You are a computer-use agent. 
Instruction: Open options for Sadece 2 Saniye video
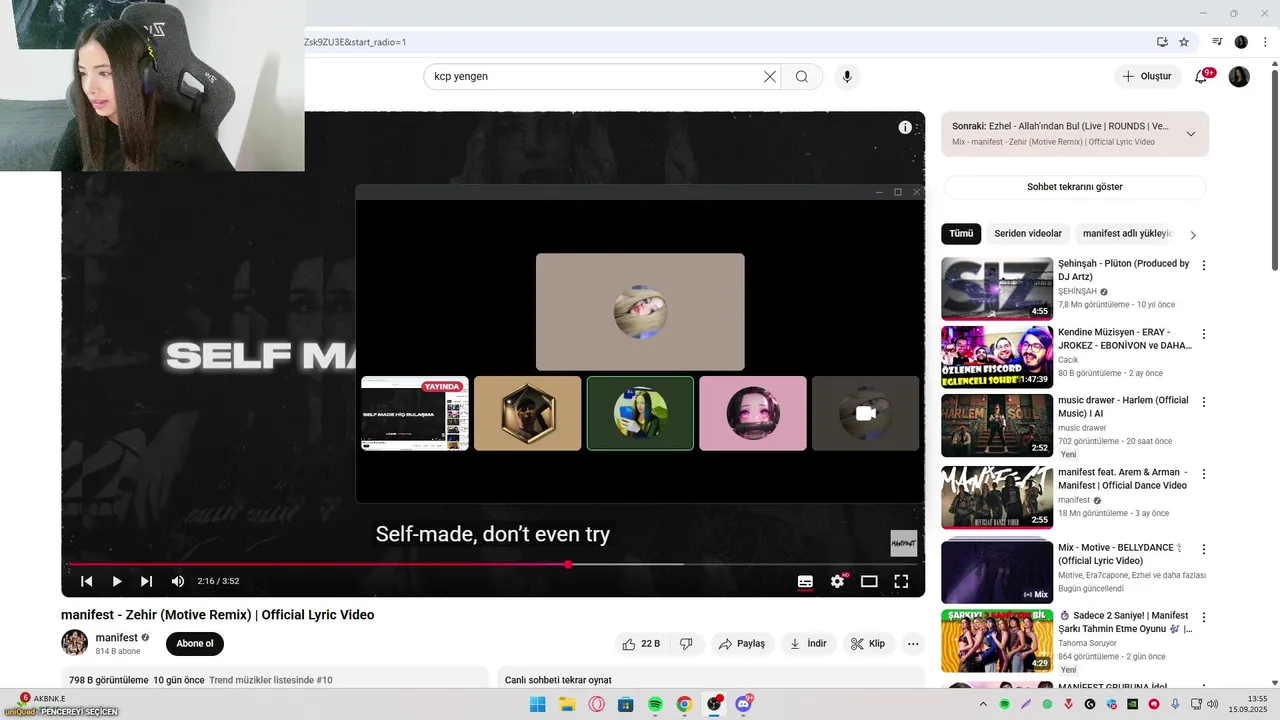point(1204,618)
